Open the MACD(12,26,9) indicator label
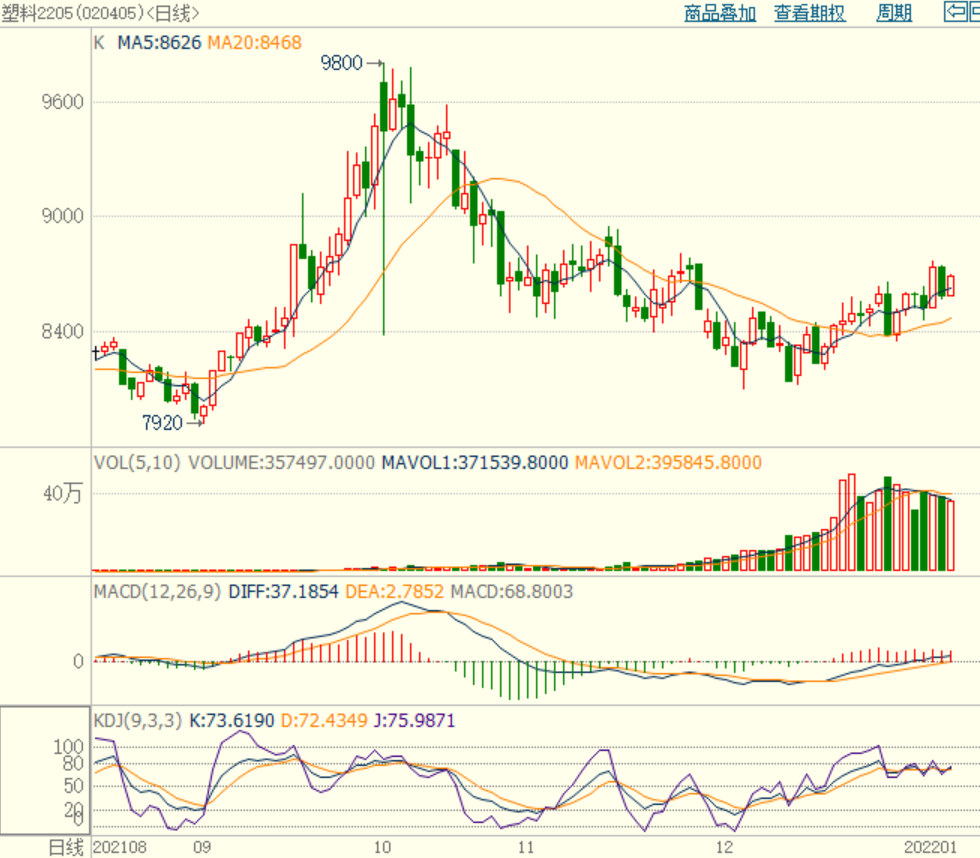 tap(158, 592)
